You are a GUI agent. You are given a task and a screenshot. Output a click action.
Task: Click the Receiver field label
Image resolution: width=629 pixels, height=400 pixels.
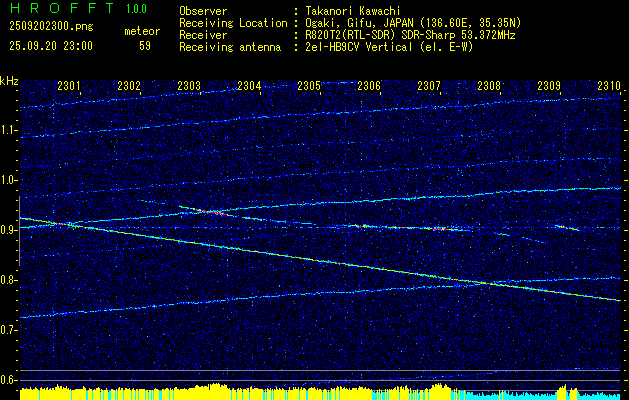203,35
